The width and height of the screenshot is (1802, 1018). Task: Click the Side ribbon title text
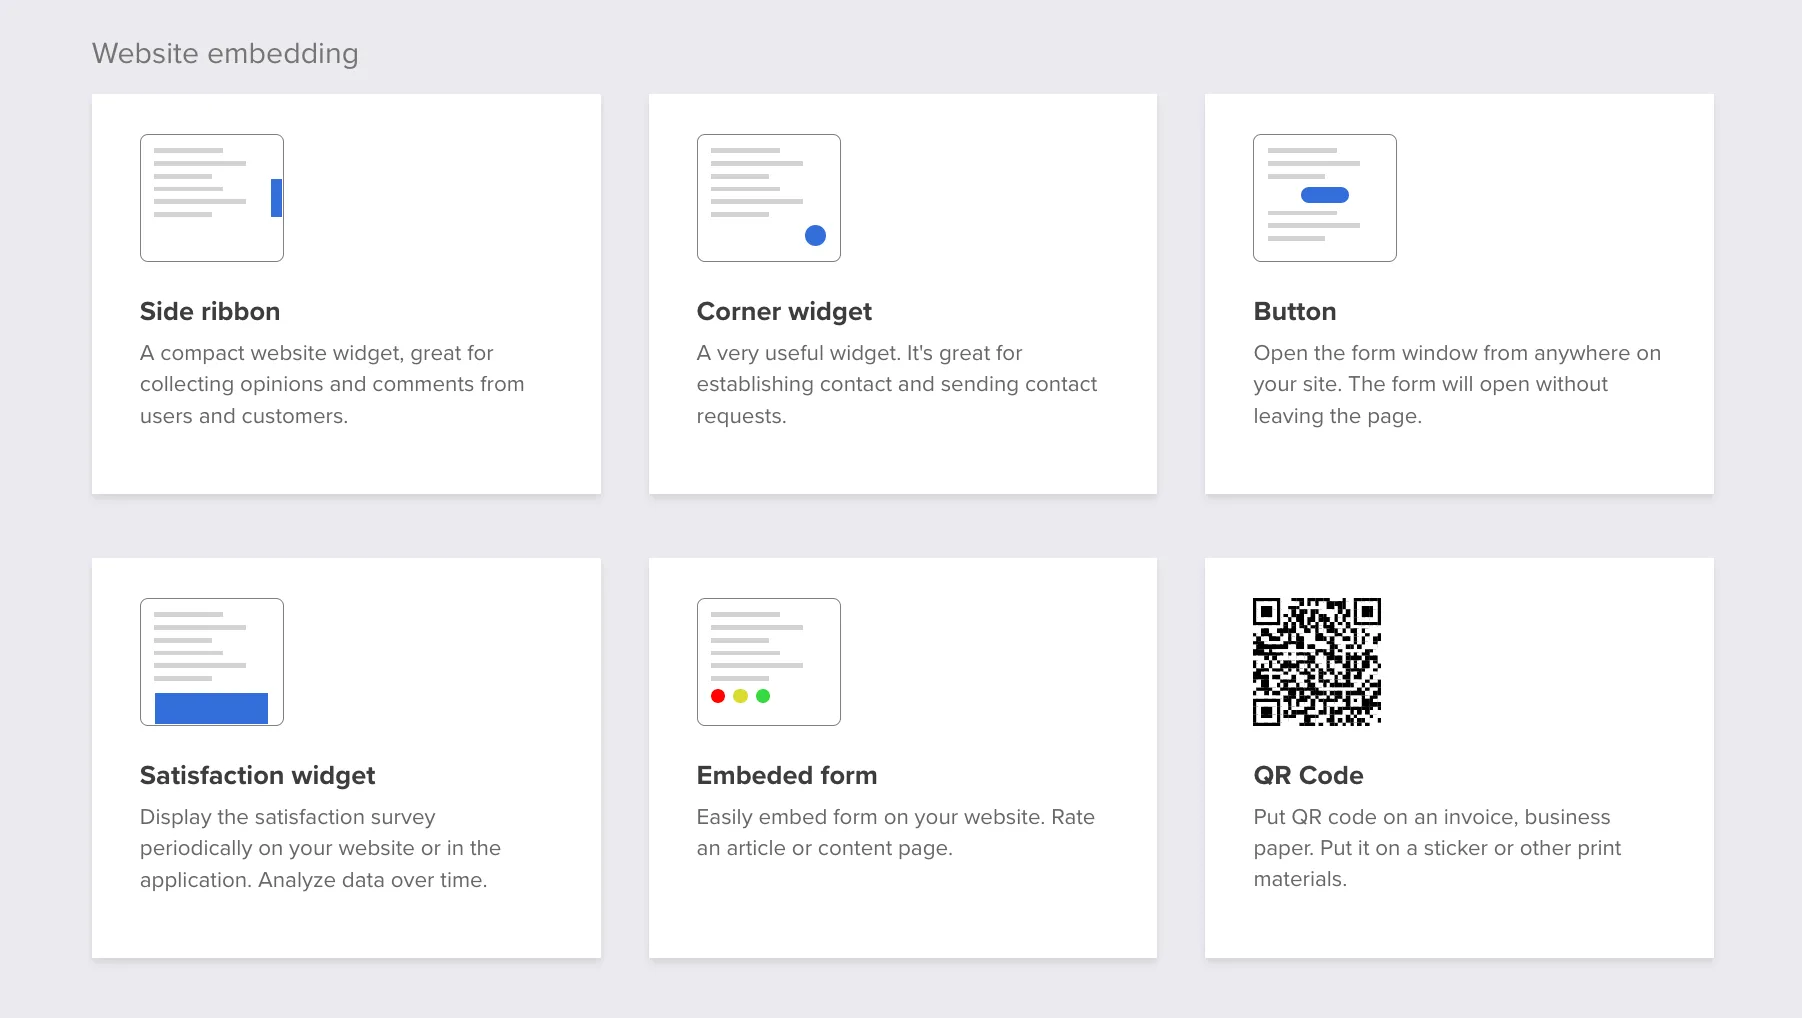tap(209, 311)
